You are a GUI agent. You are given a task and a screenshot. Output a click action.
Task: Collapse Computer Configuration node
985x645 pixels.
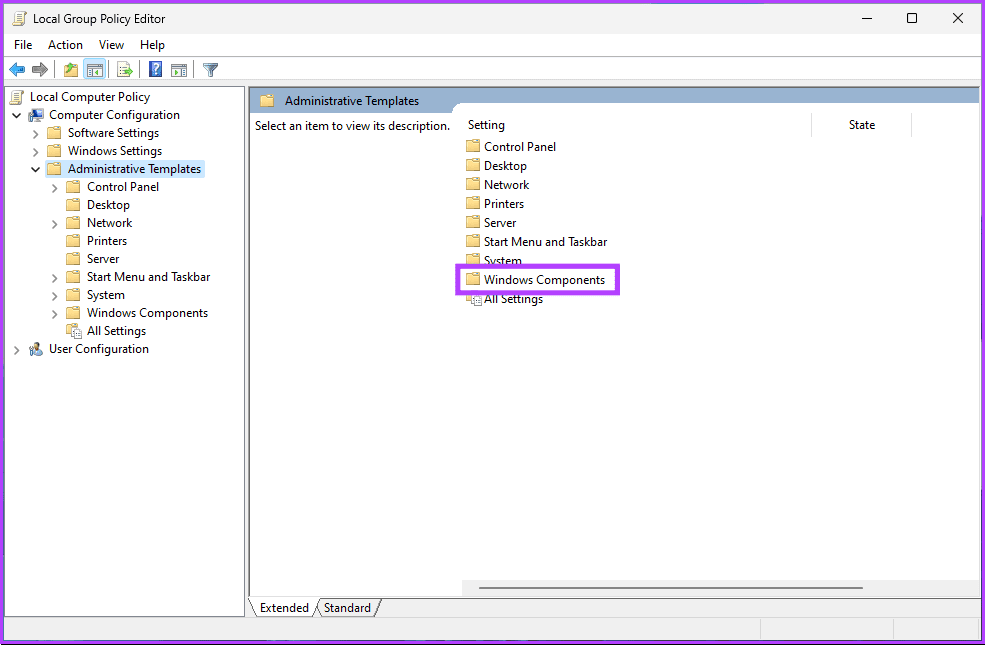coord(17,116)
